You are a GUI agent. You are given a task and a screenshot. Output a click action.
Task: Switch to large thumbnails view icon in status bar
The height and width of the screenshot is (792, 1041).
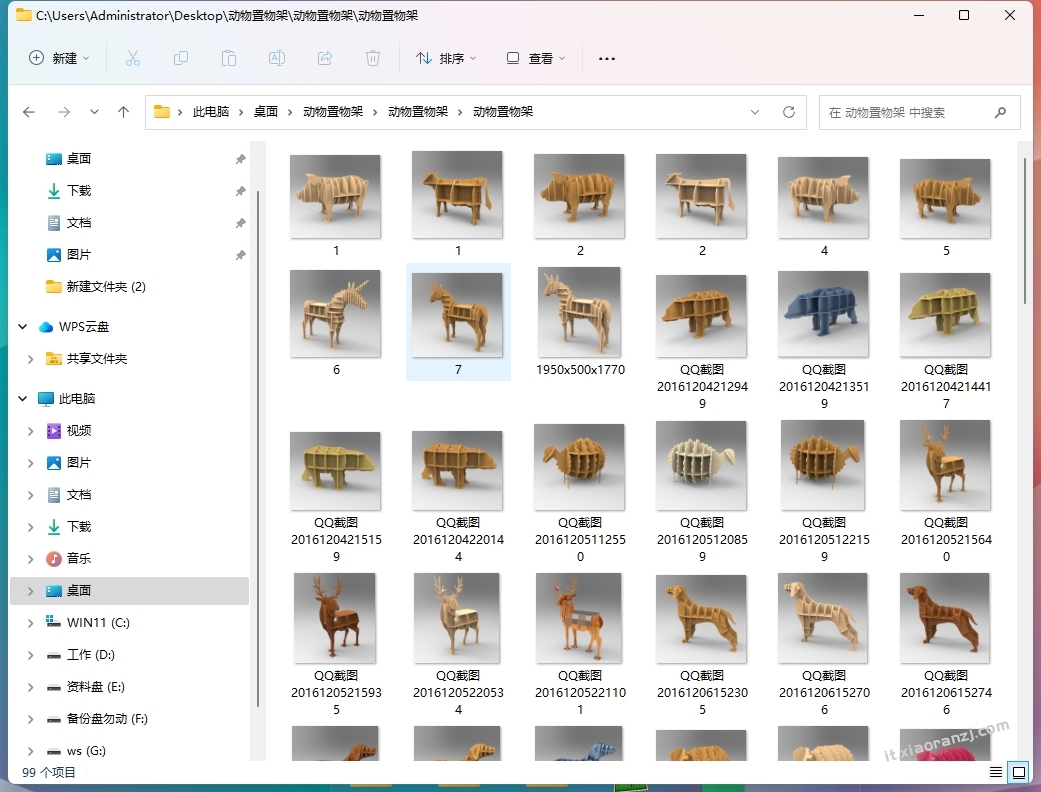tap(1018, 772)
